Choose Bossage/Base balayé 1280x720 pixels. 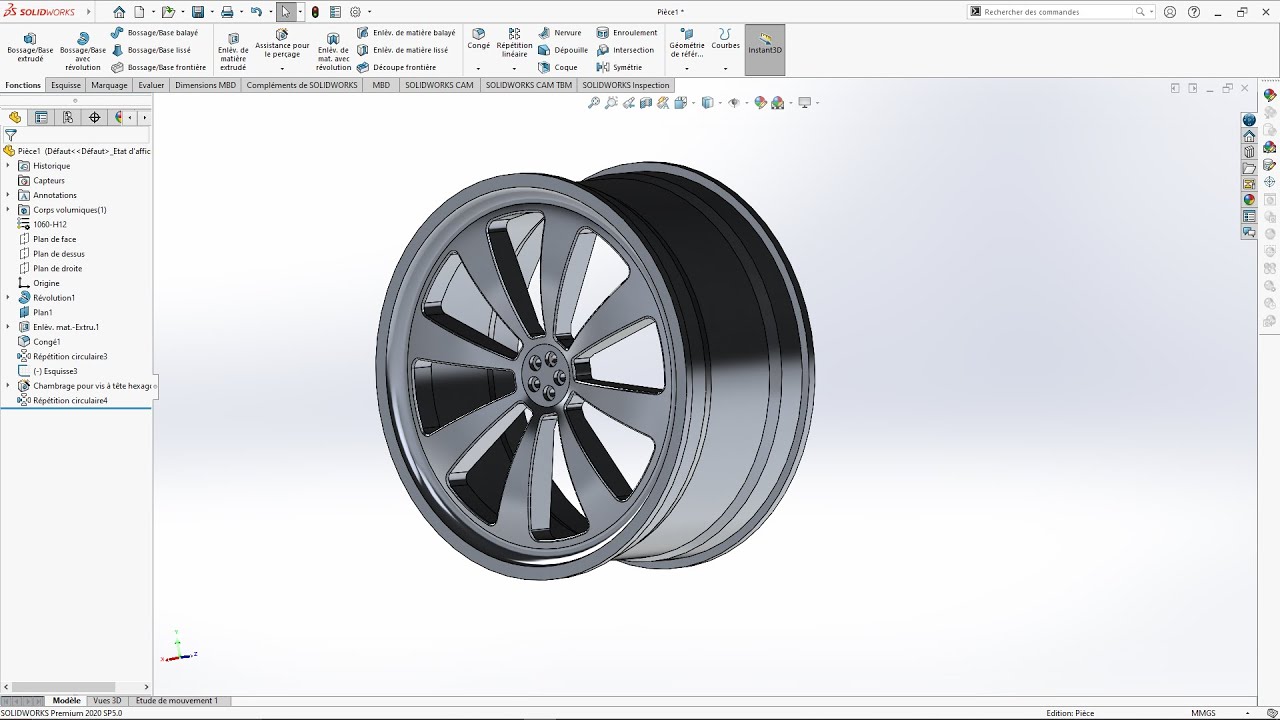[x=154, y=33]
